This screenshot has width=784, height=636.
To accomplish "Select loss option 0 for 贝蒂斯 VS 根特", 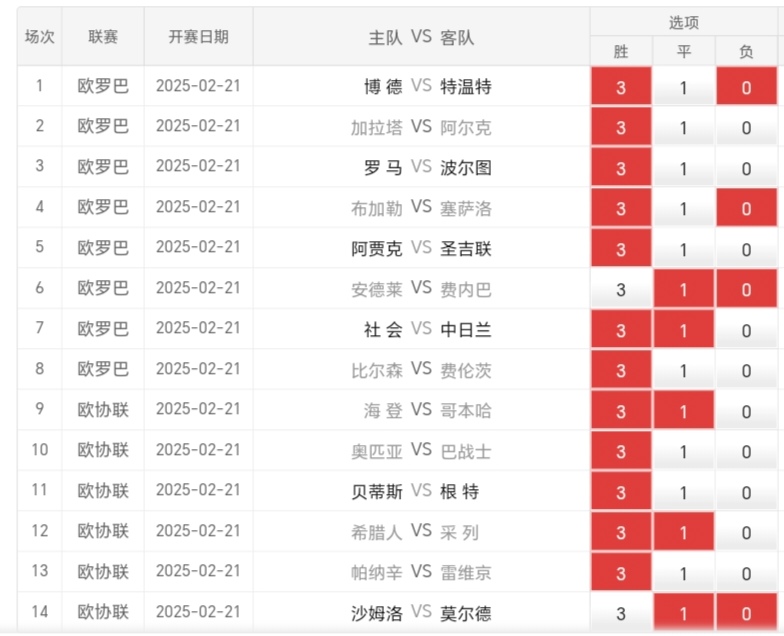I will (746, 492).
